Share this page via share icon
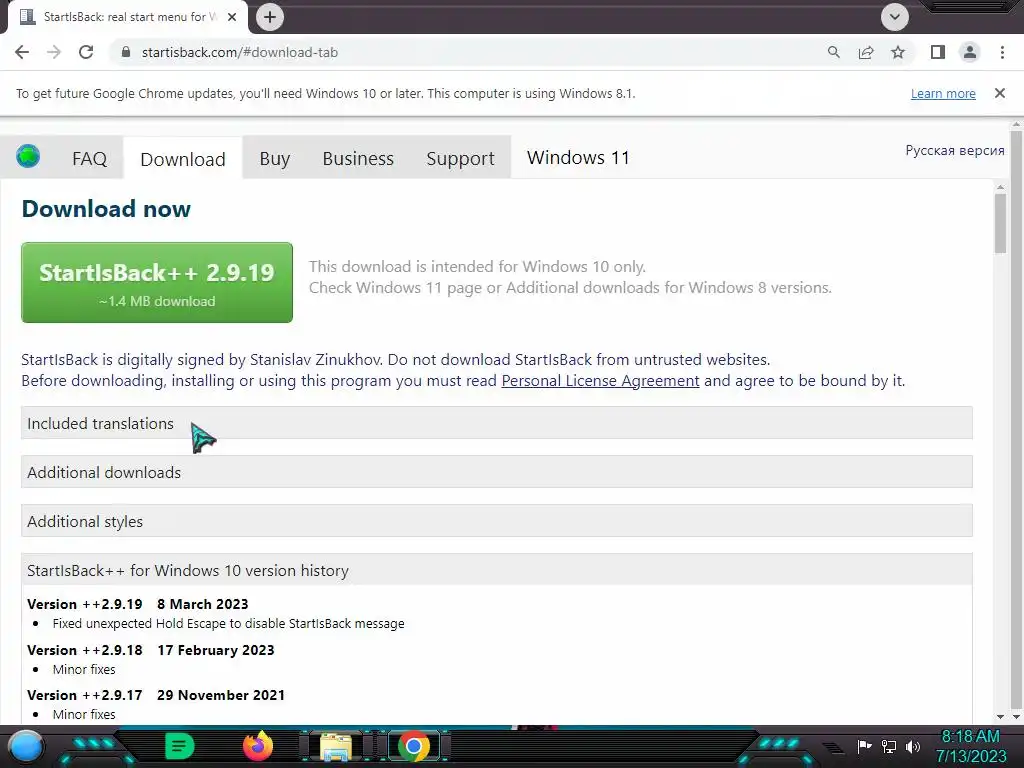1024x768 pixels. click(x=866, y=52)
